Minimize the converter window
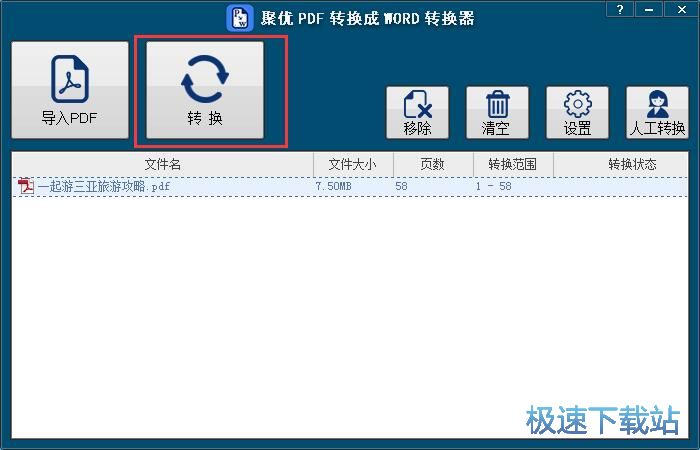 (649, 9)
